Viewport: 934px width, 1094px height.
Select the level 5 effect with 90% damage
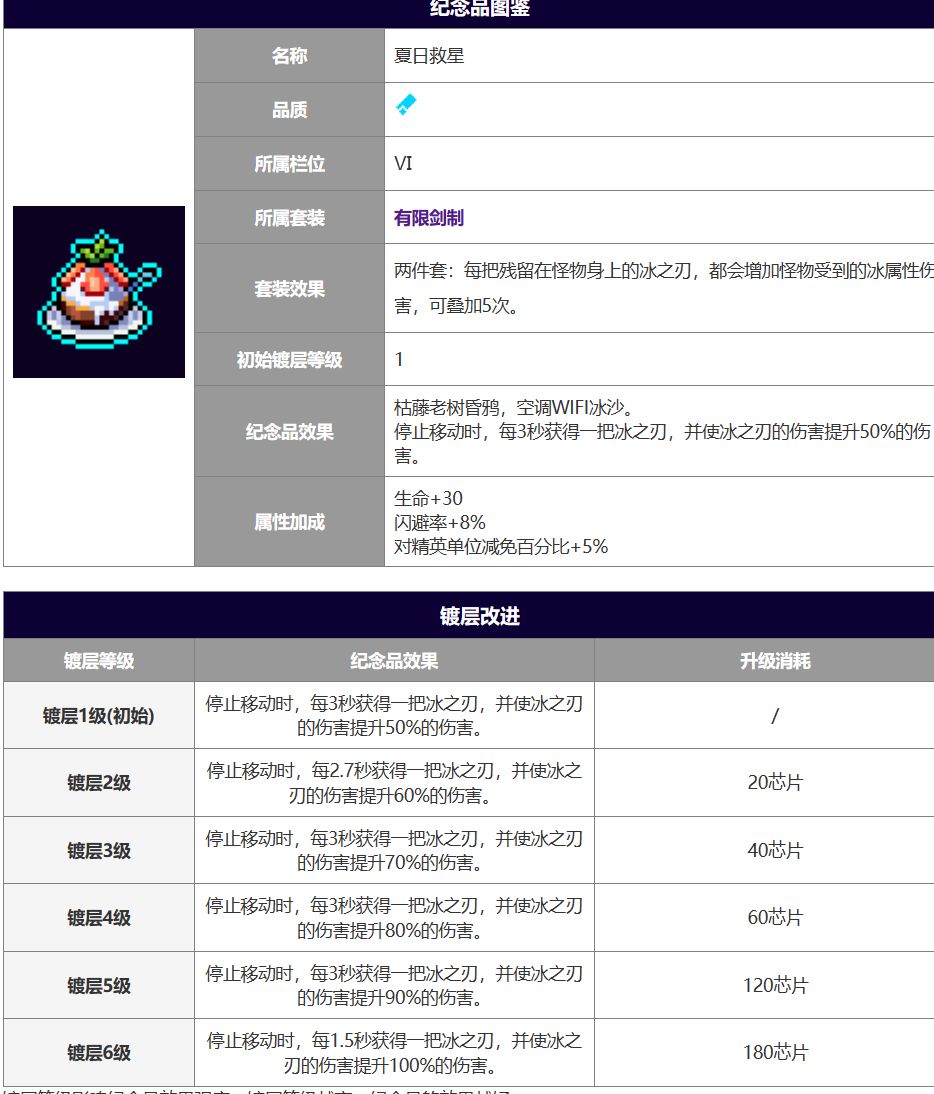[394, 985]
